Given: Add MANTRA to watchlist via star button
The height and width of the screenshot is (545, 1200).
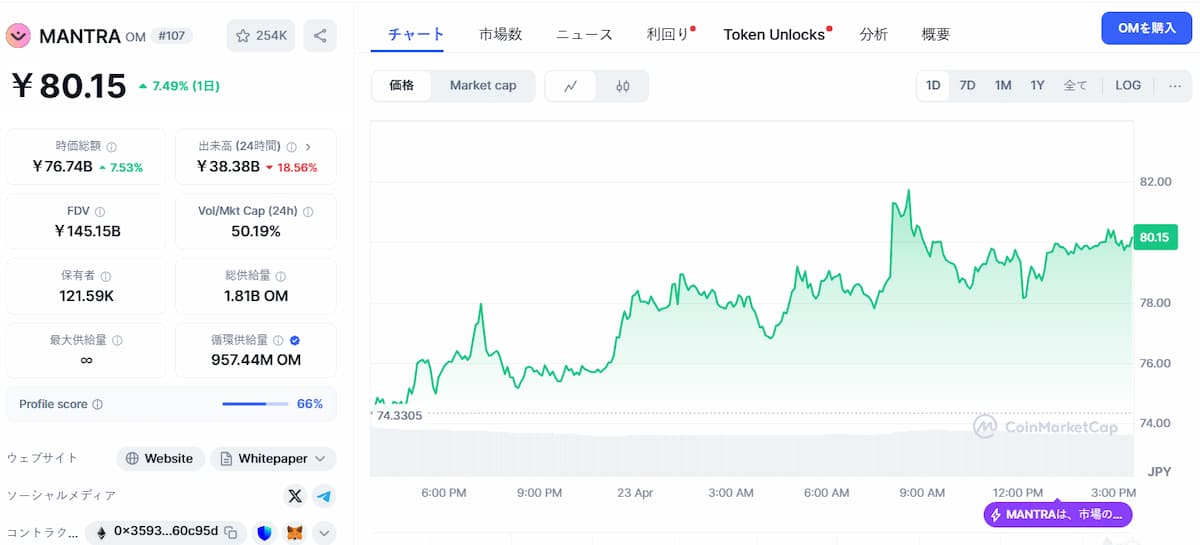Looking at the screenshot, I should 261,36.
